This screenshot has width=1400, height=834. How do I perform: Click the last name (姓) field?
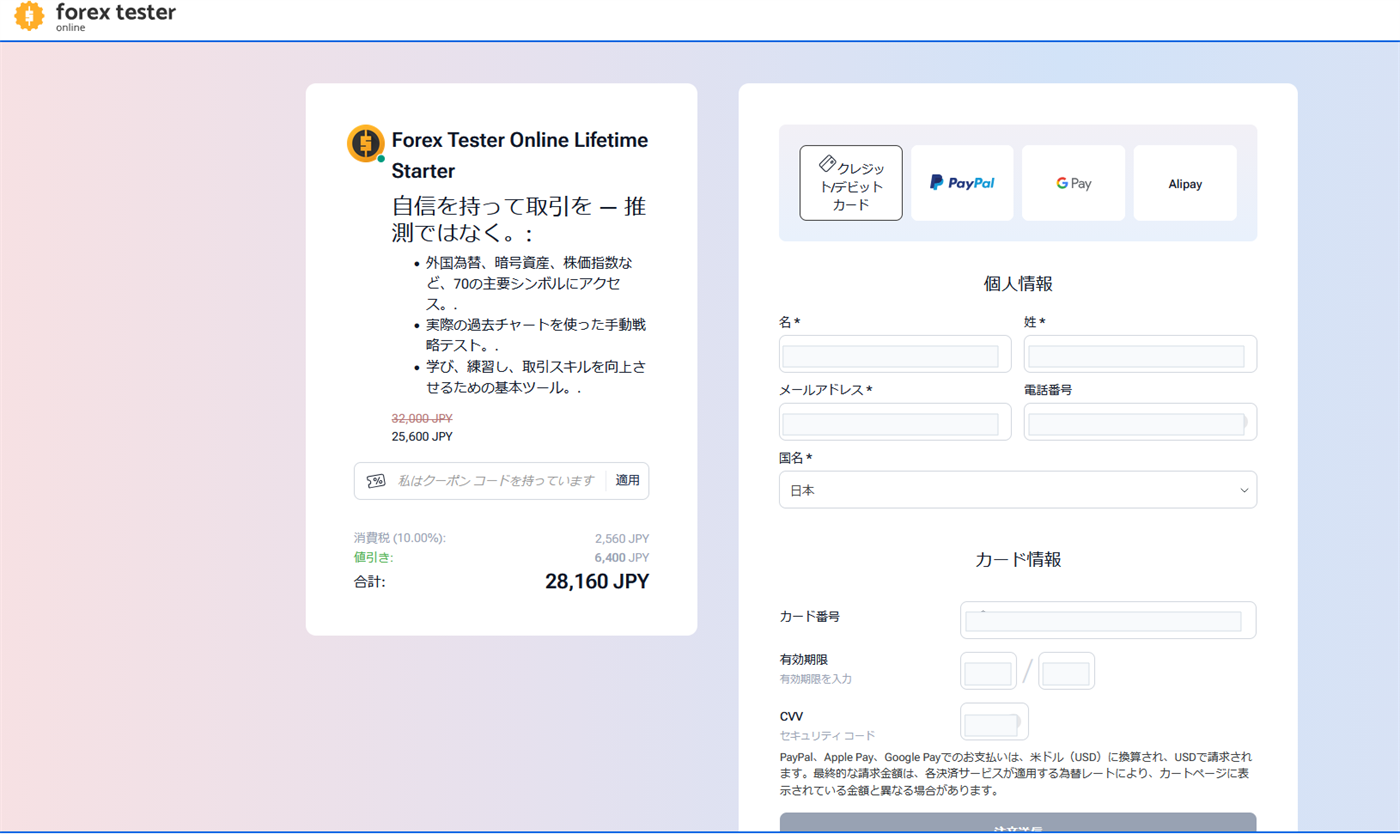pyautogui.click(x=1140, y=354)
